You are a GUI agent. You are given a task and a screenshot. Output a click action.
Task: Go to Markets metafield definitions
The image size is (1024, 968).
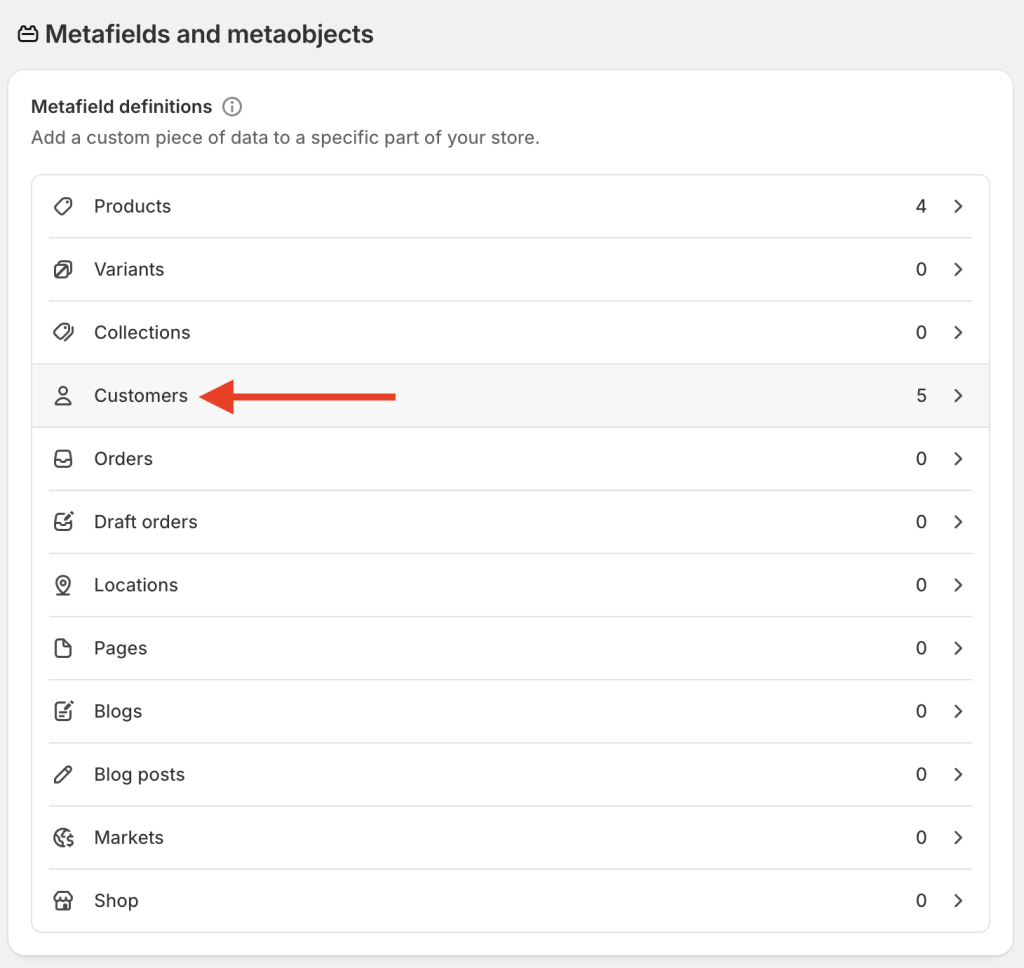pyautogui.click(x=510, y=837)
